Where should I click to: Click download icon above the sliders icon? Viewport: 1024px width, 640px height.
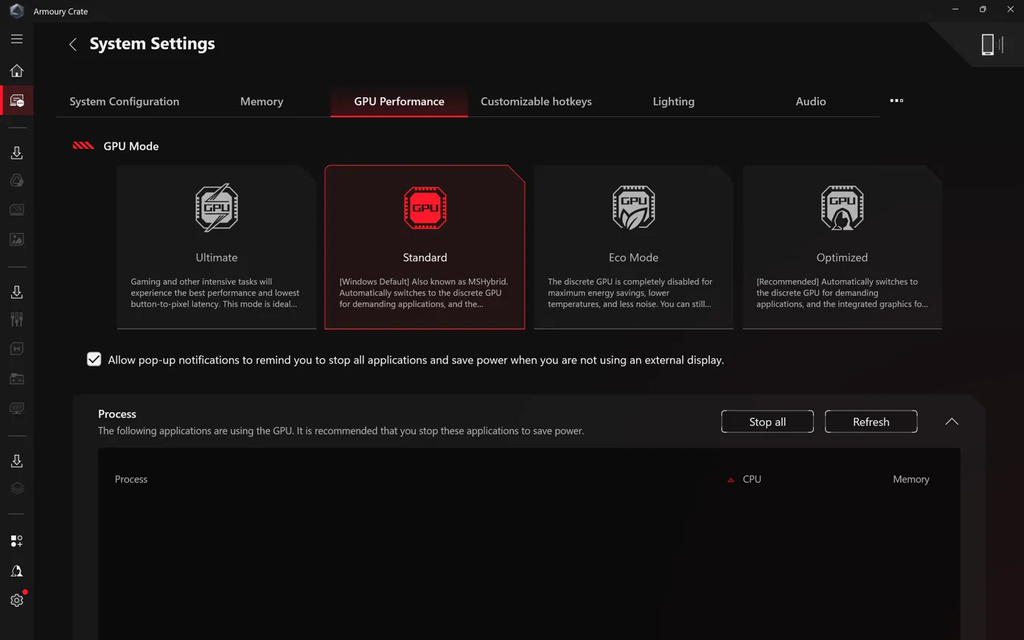(17, 291)
